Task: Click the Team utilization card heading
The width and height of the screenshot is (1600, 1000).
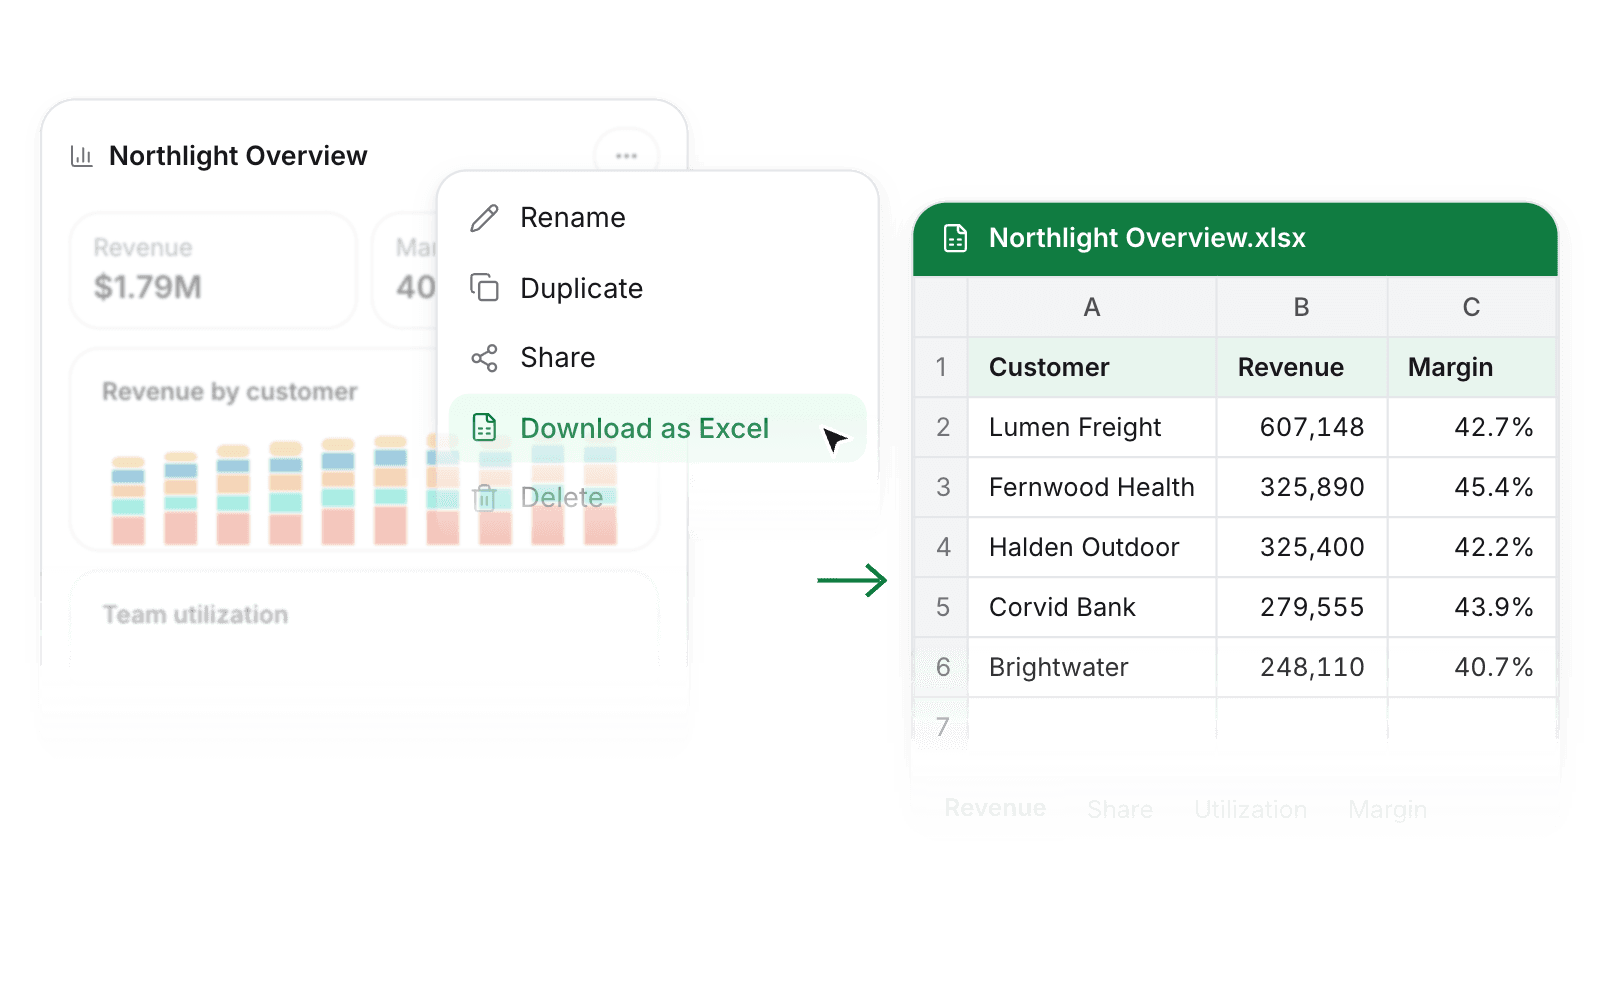Action: click(195, 614)
